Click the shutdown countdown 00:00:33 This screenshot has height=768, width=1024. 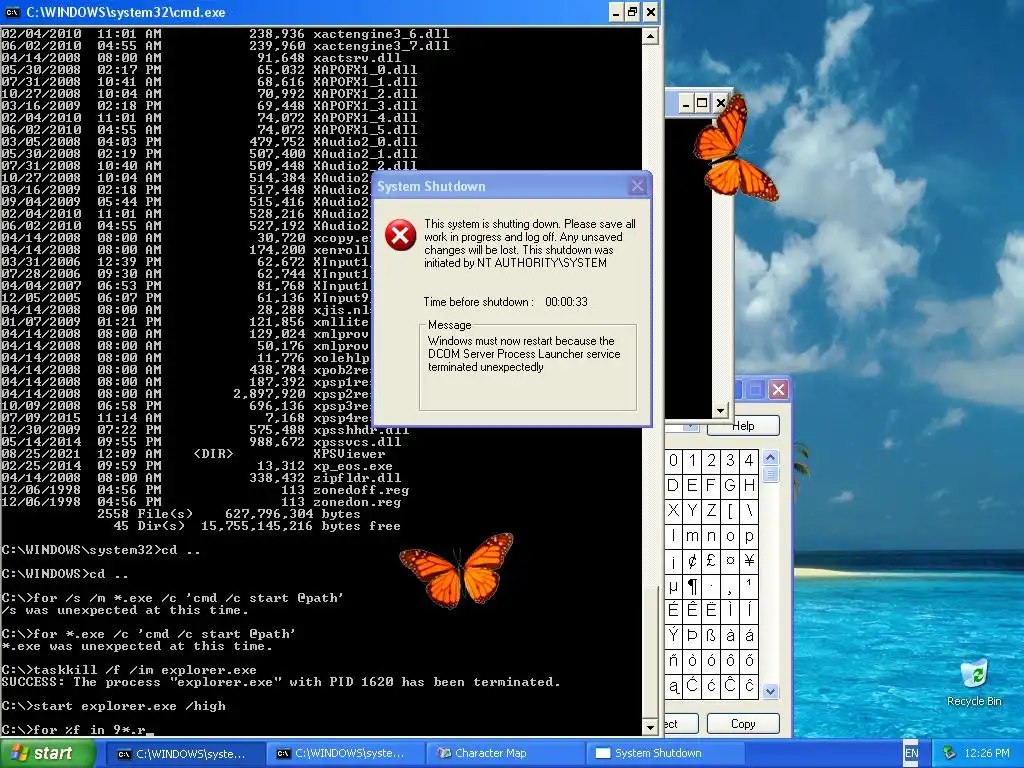pyautogui.click(x=566, y=302)
